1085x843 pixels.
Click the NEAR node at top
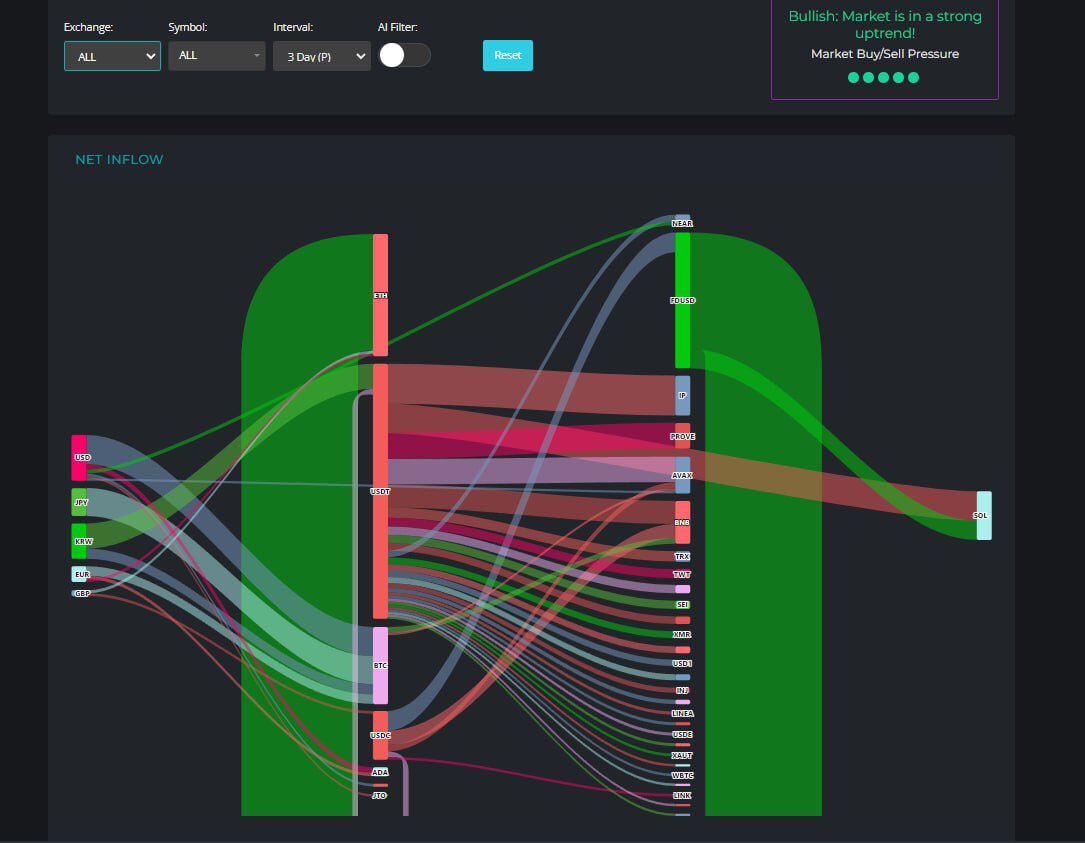(682, 222)
